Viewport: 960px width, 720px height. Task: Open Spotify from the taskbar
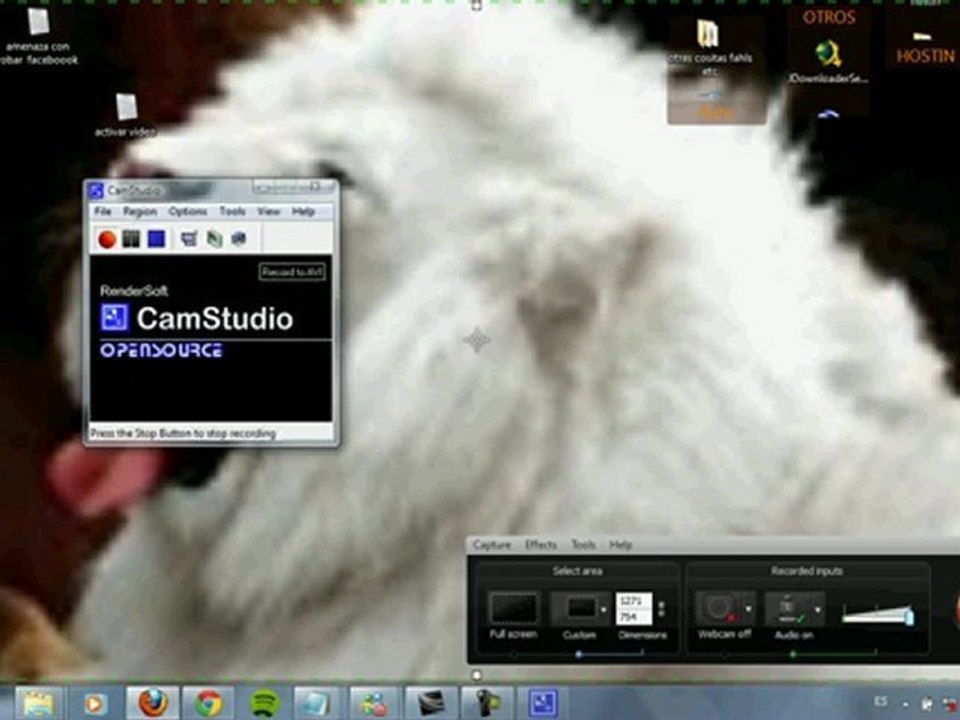[x=264, y=703]
